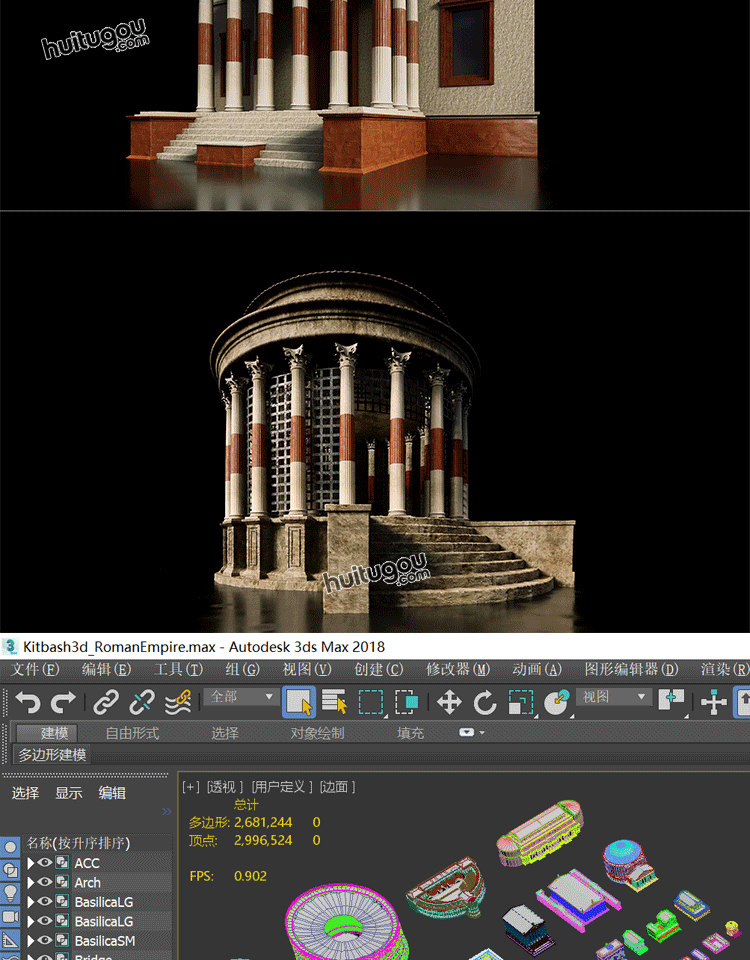Open the 创建(C) menu
This screenshot has height=960, width=750.
pos(378,669)
